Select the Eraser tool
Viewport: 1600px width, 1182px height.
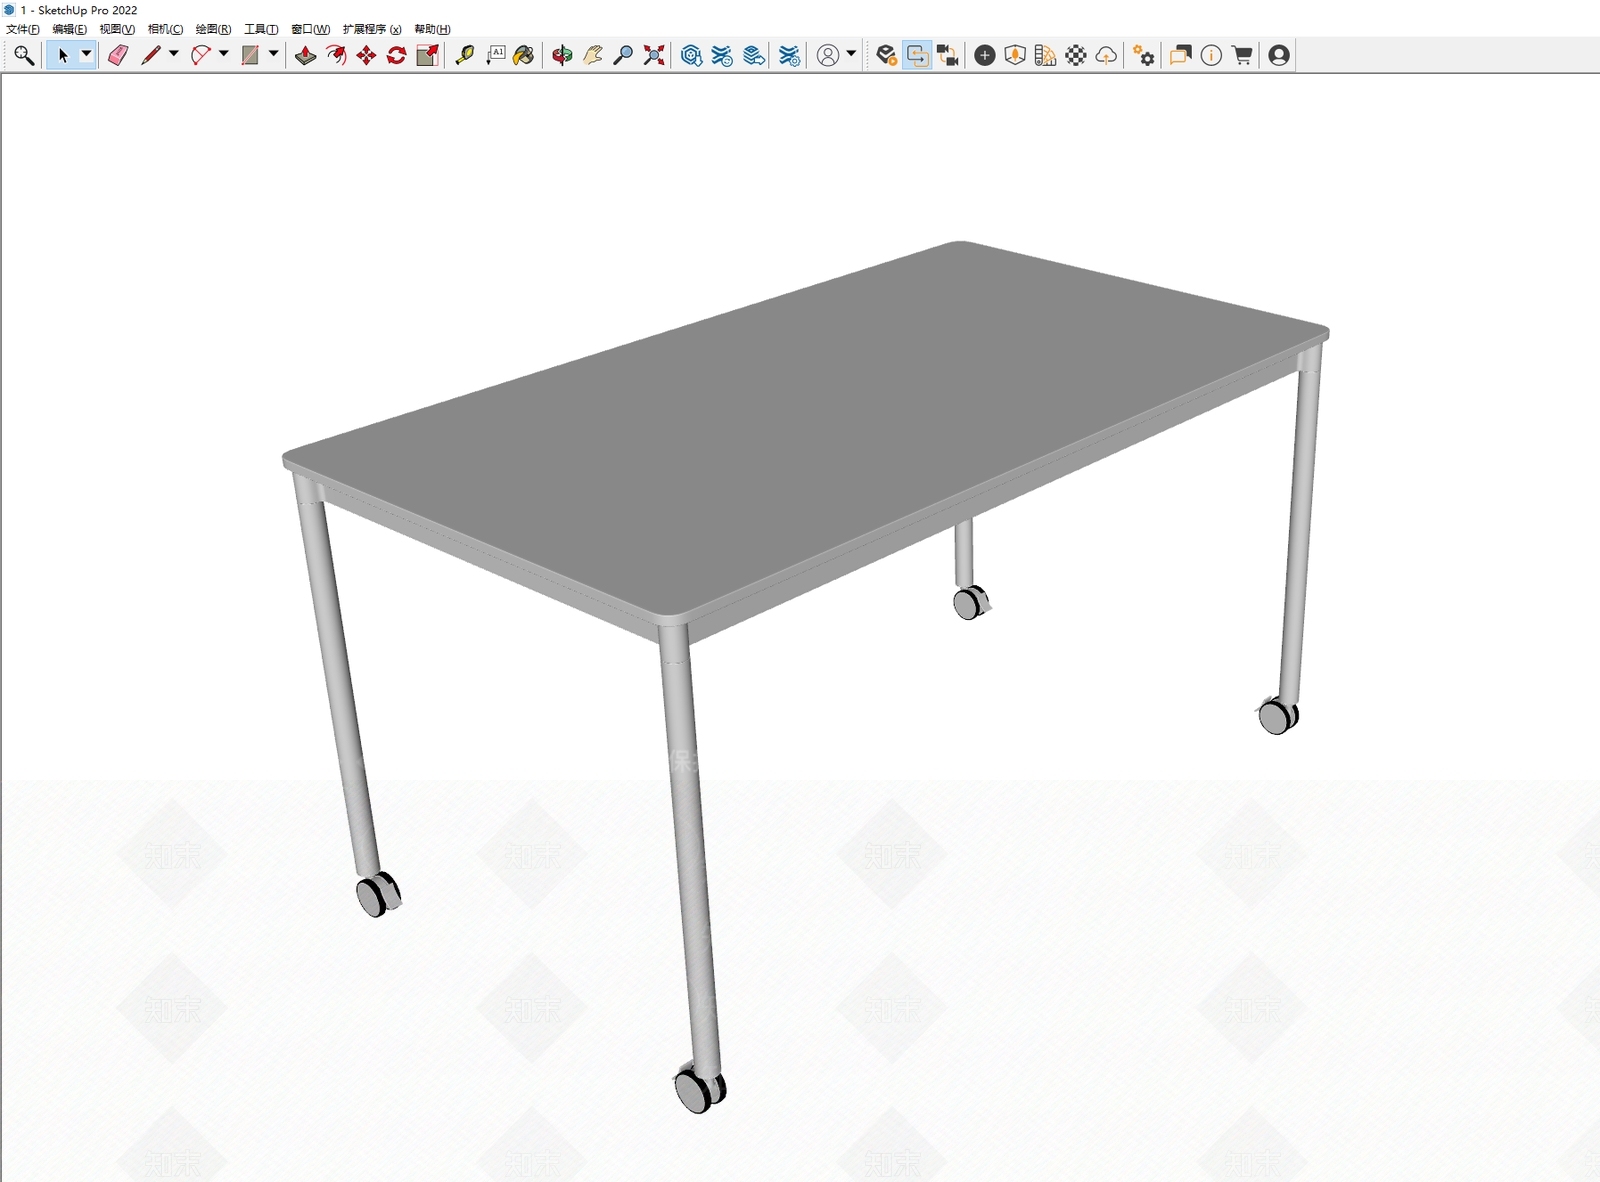tap(118, 55)
